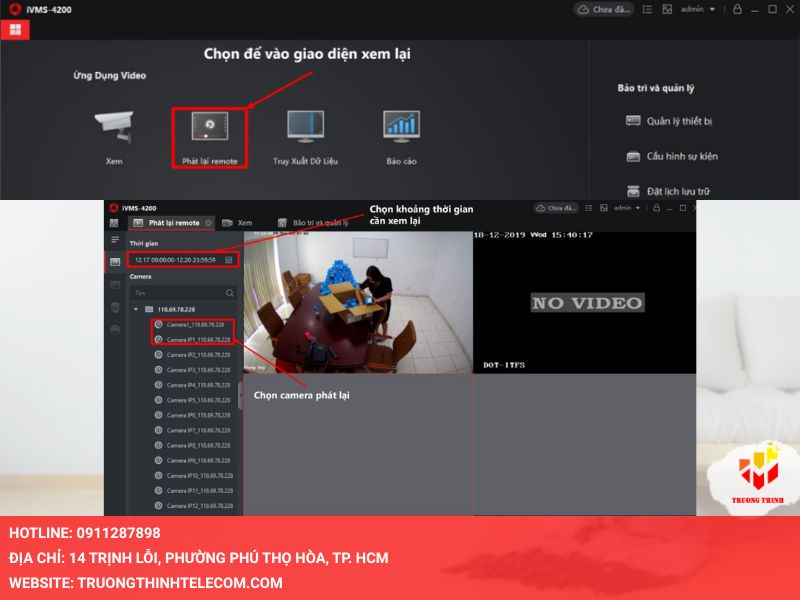Screen dimensions: 800x600
Task: Select the highlighted playback icon in left sidebar
Action: coord(115,262)
